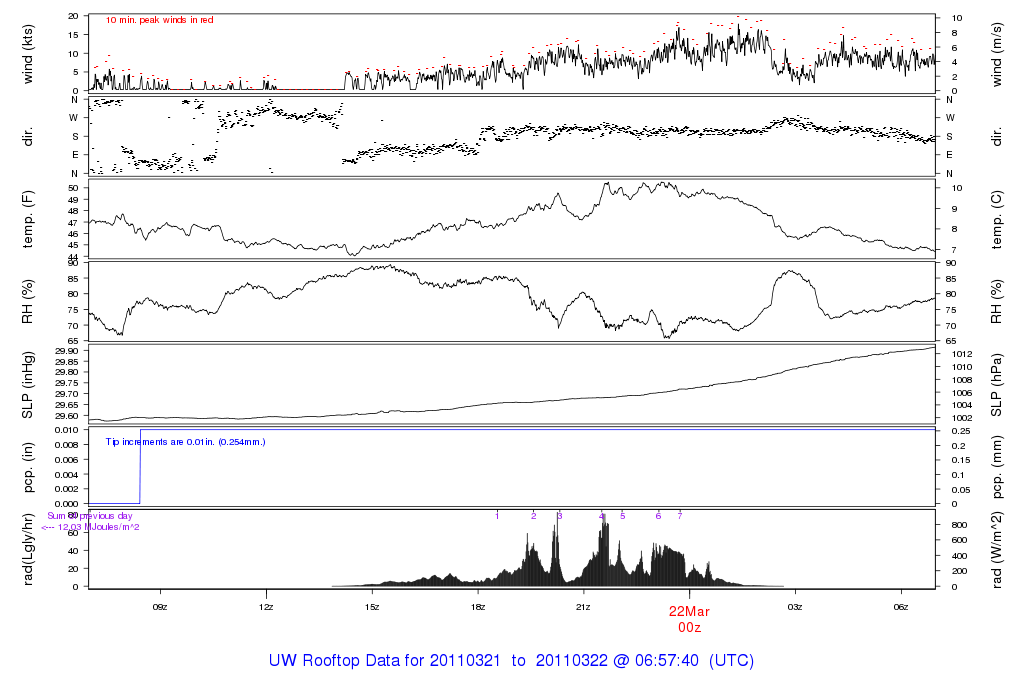1024x700 pixels.
Task: Click the 15z time tick label
Action: (372, 607)
